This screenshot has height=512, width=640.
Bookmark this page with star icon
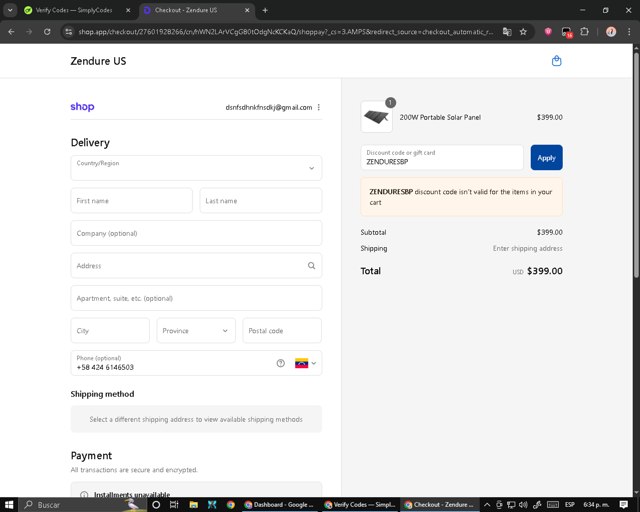point(523,32)
